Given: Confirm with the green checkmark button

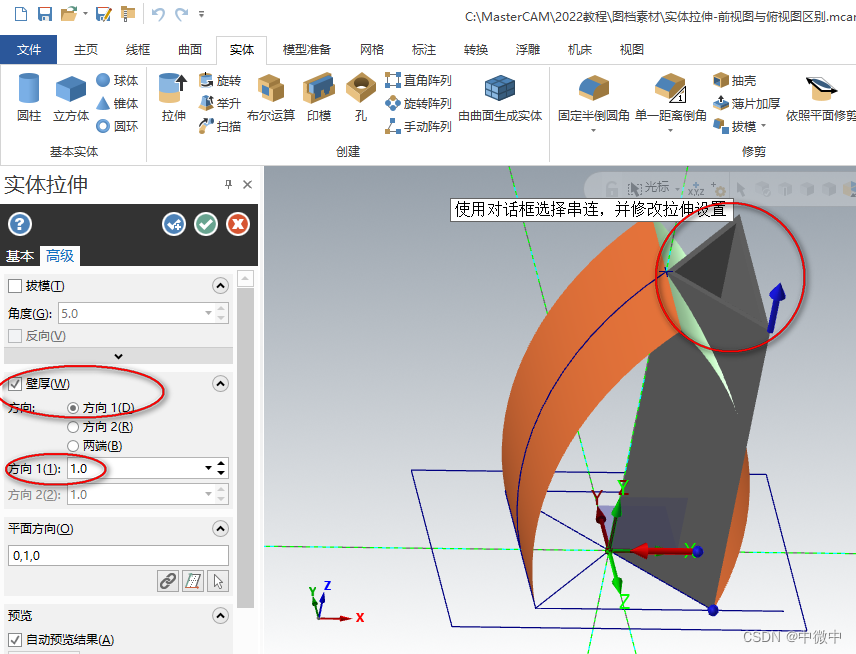Looking at the screenshot, I should [x=206, y=224].
